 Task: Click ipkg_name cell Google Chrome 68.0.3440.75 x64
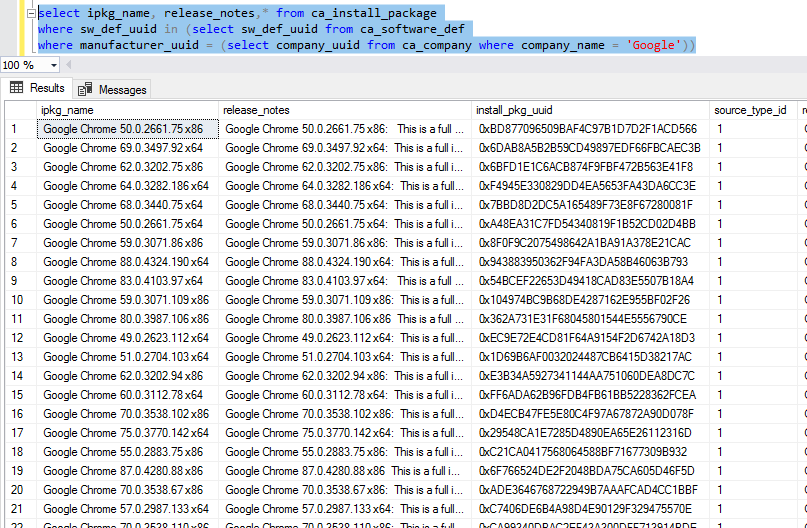point(128,205)
